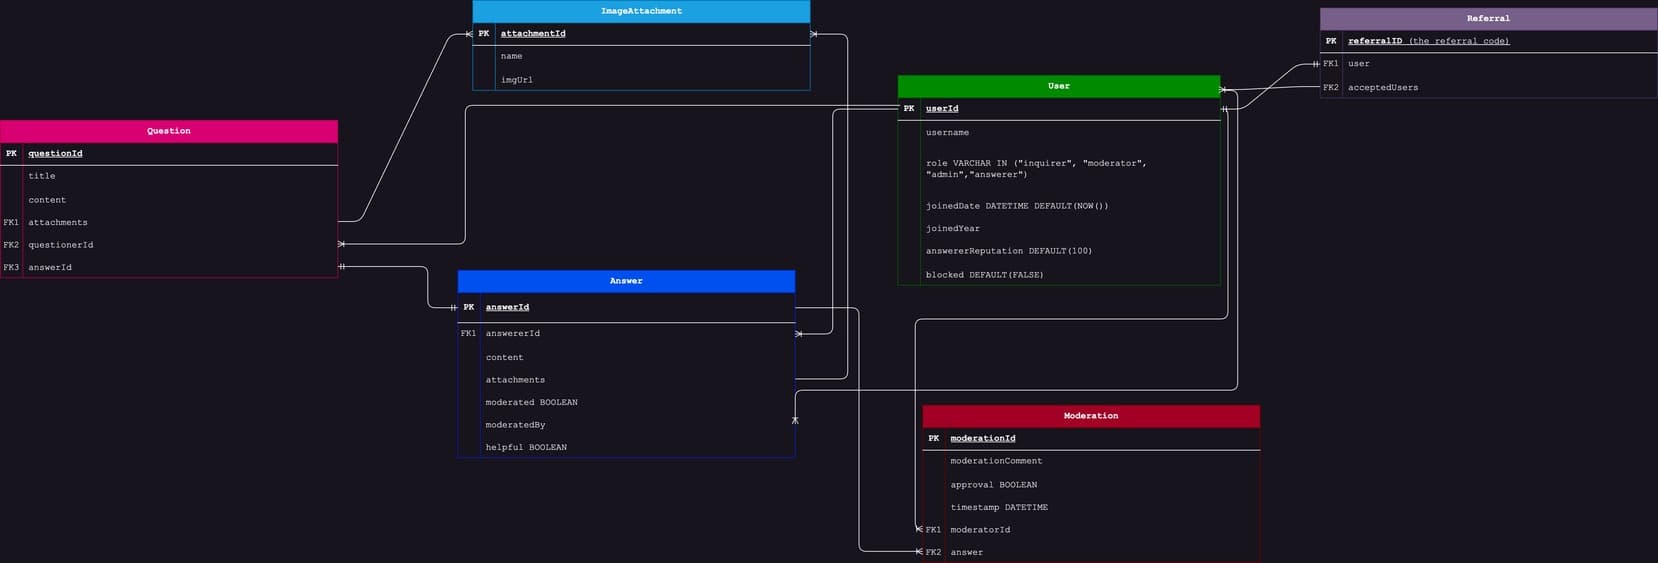Click the moderatedBy field in Answer

point(515,425)
